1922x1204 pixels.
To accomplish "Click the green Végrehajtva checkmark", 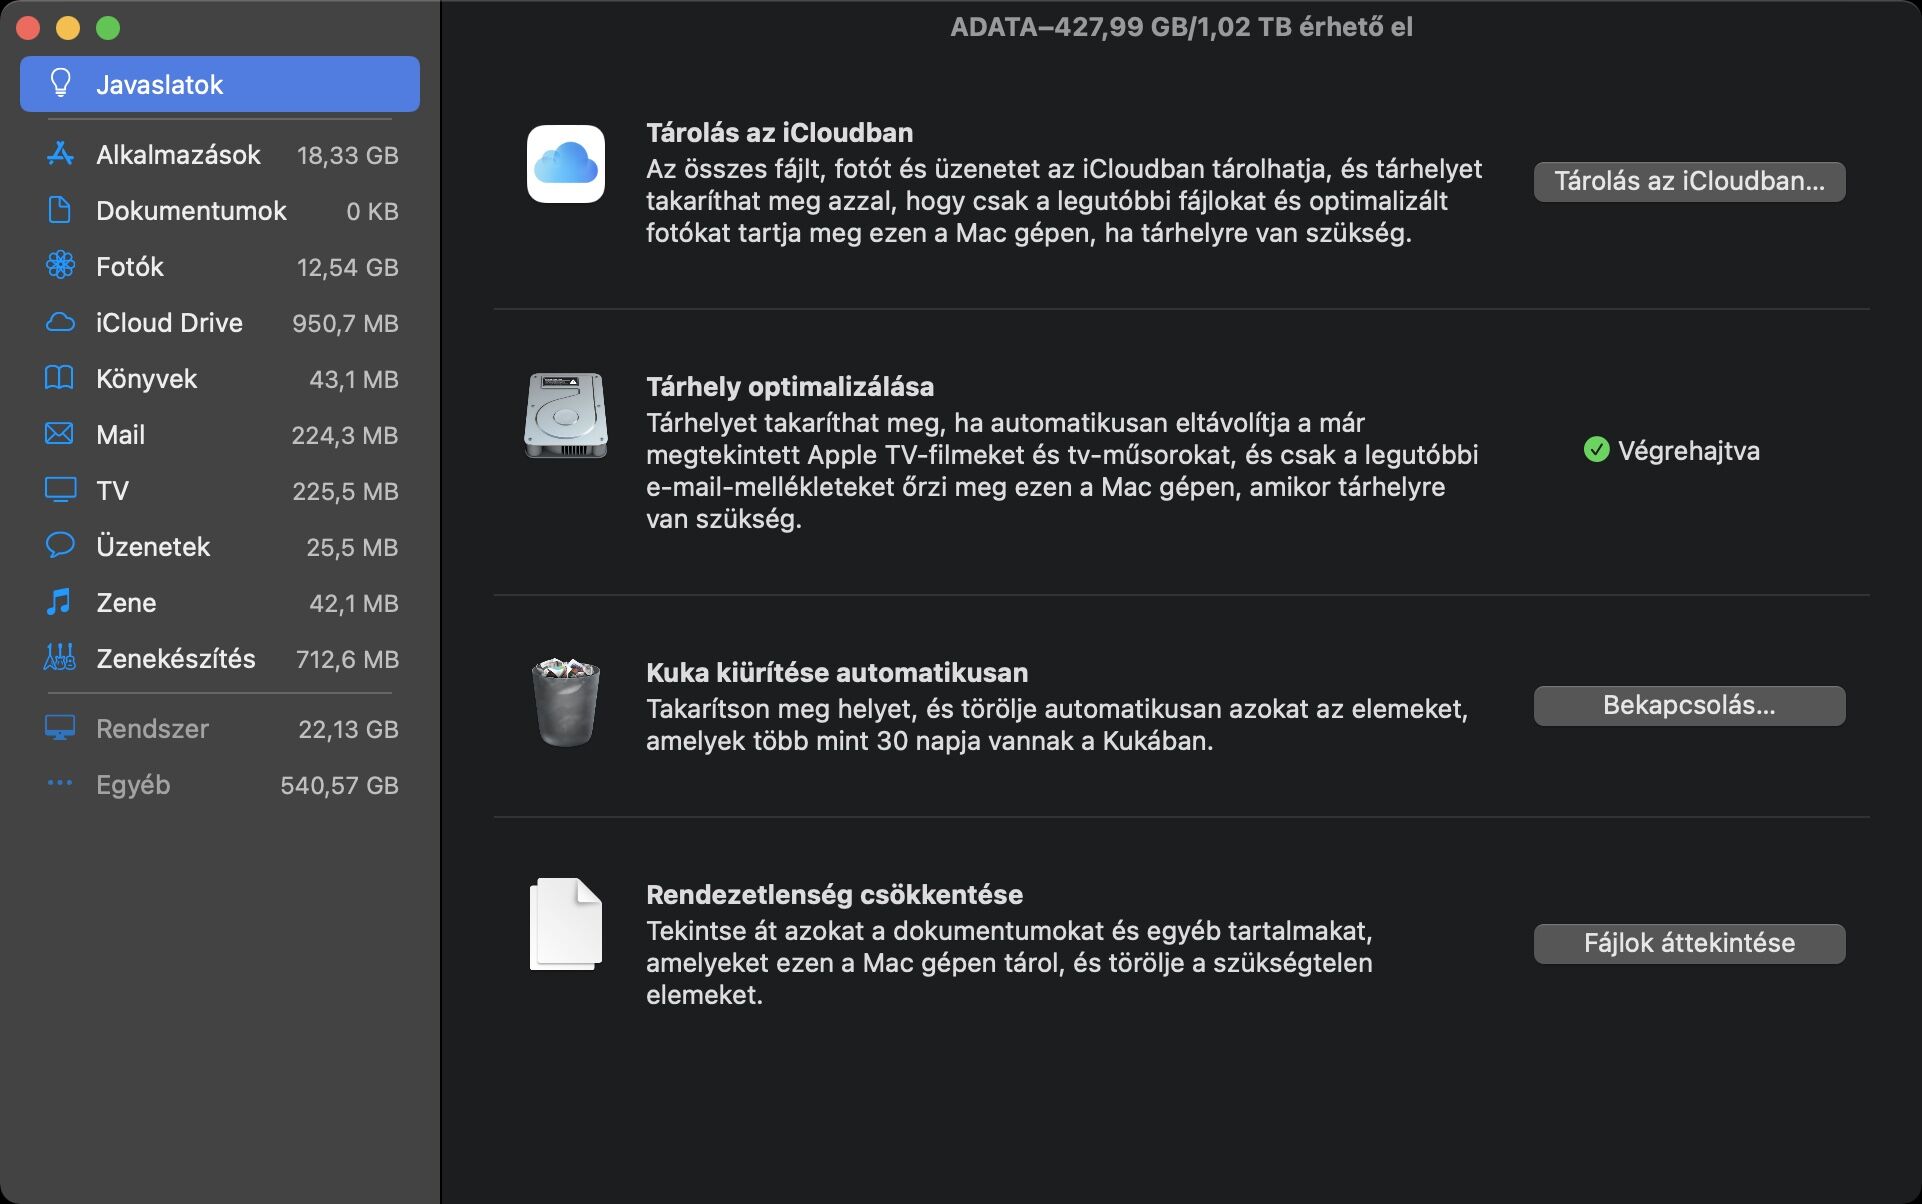I will [1596, 450].
